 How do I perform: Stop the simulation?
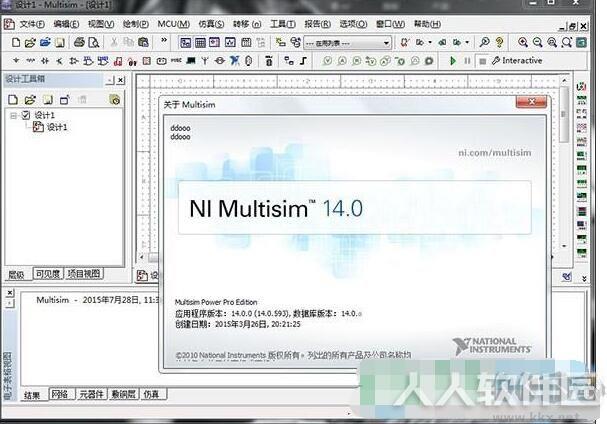482,61
